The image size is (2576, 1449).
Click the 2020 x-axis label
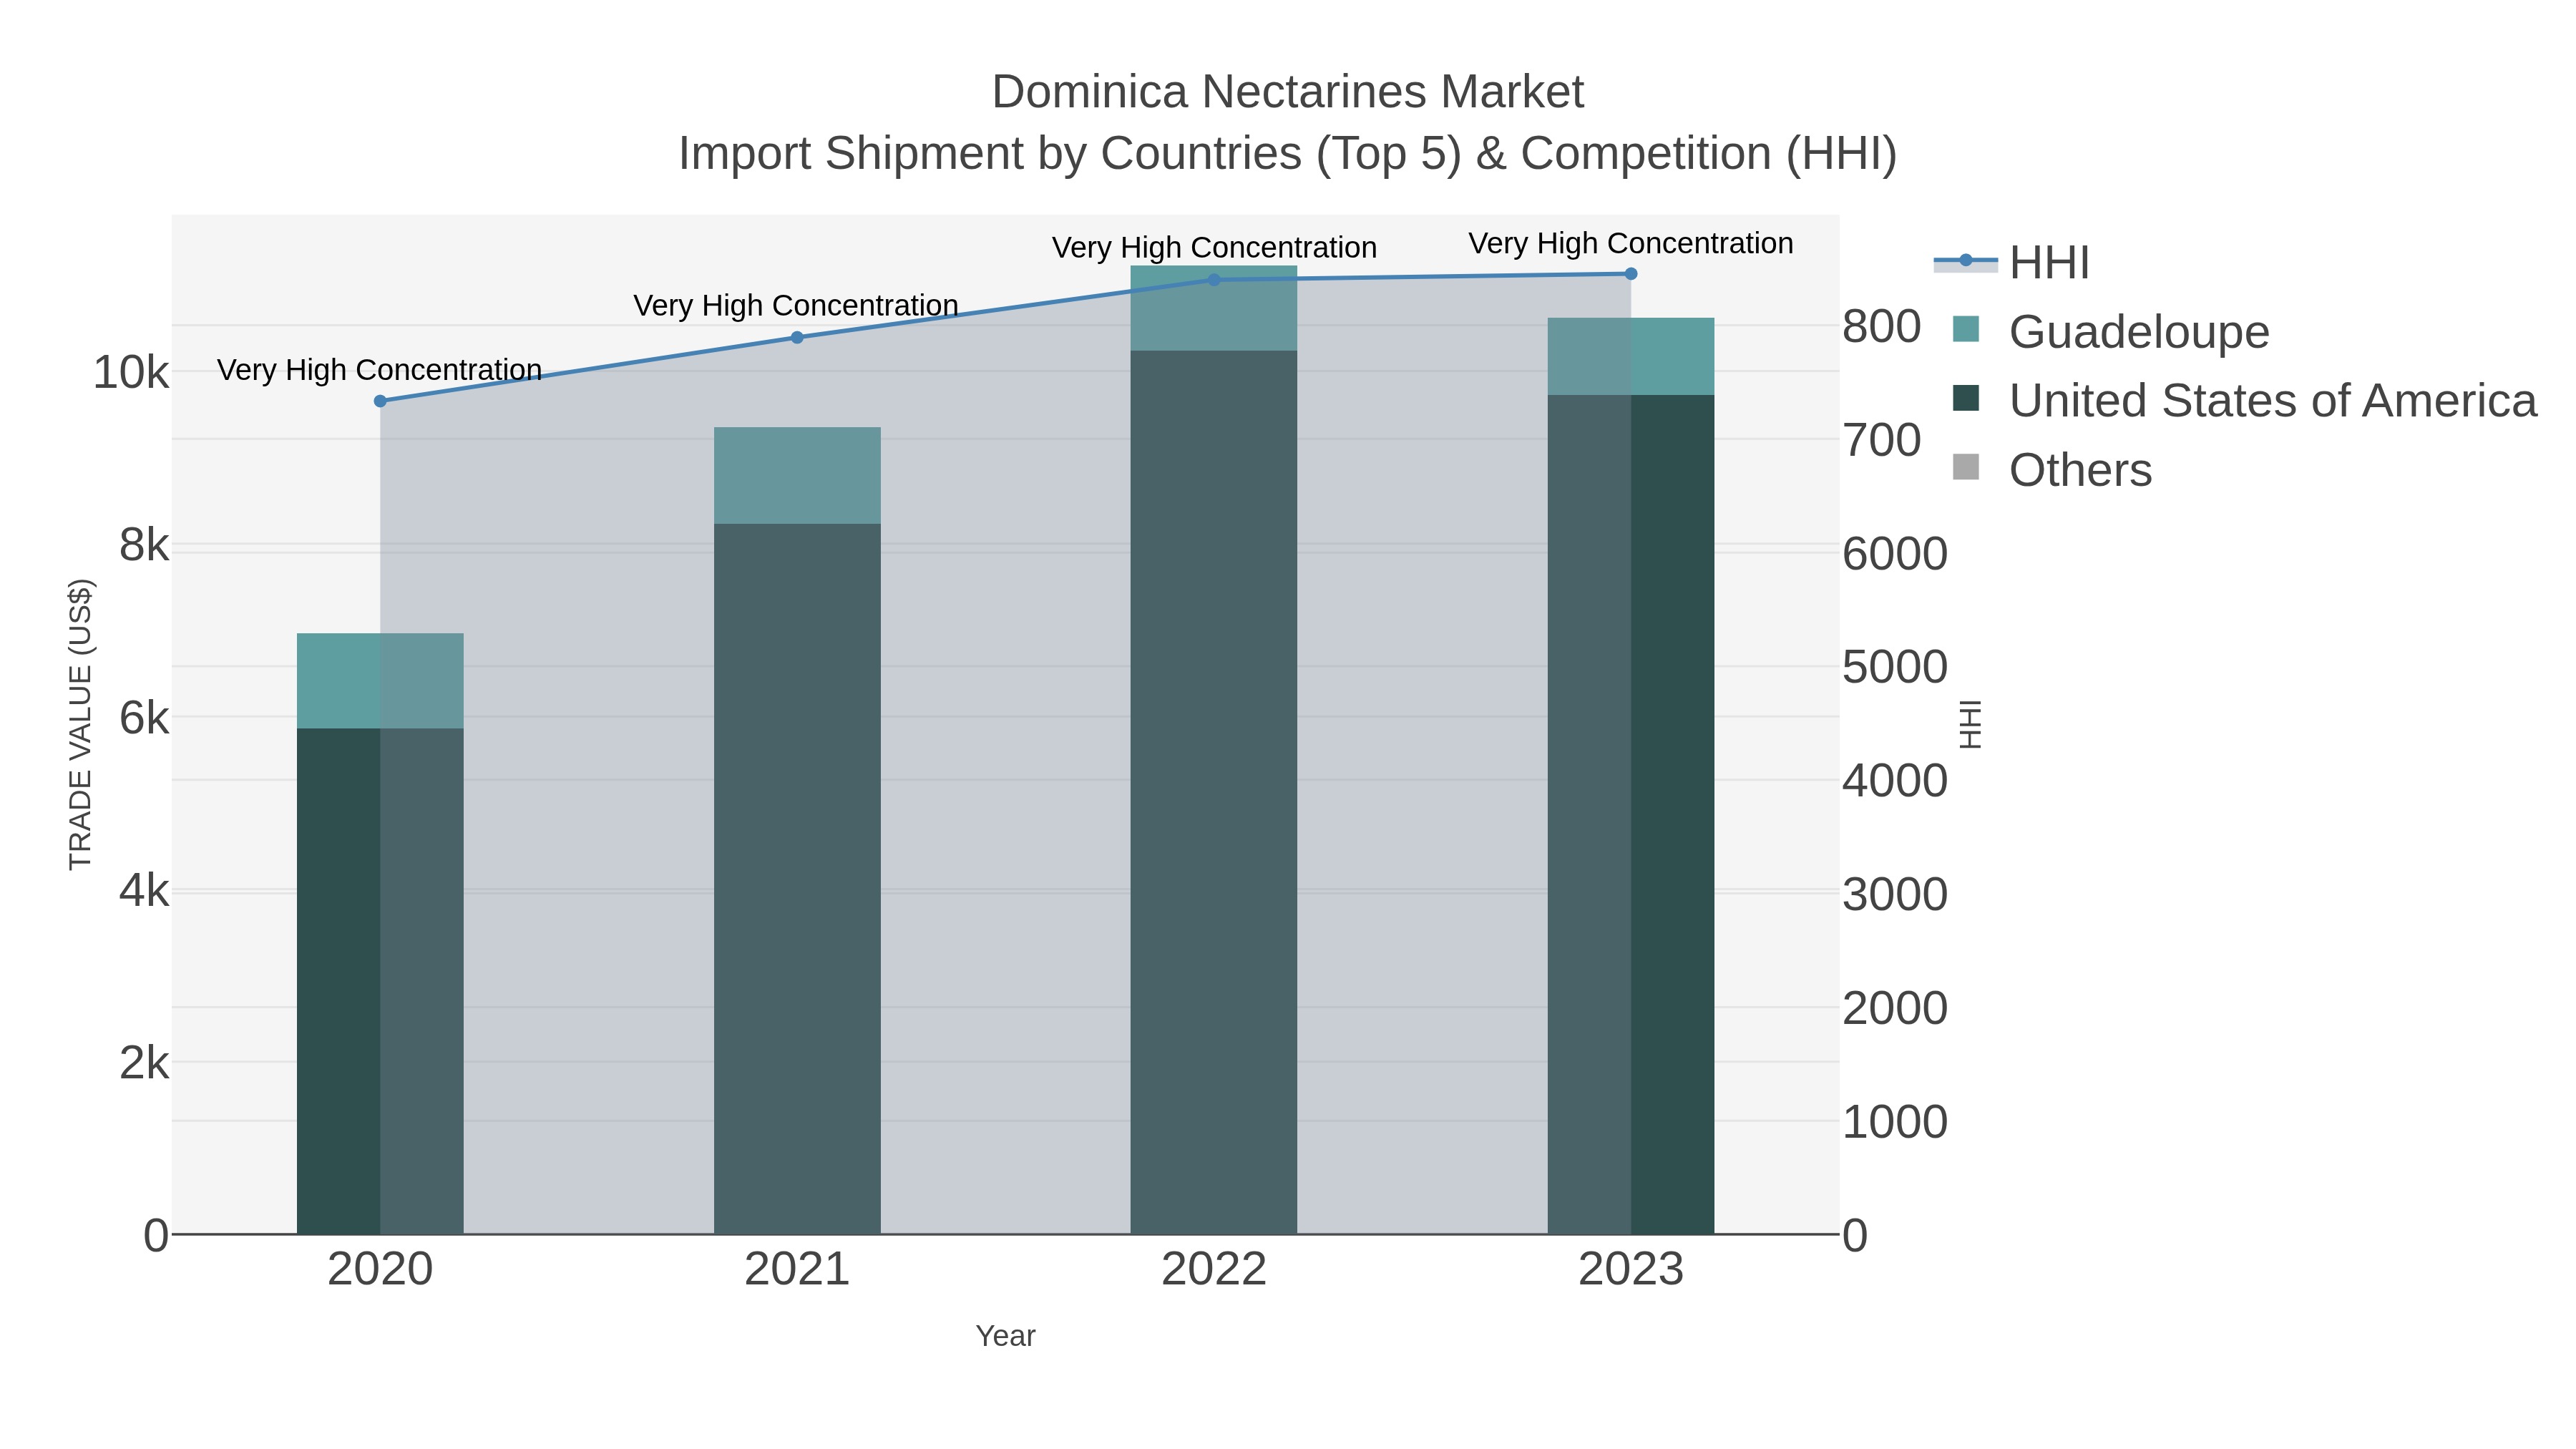point(380,1270)
